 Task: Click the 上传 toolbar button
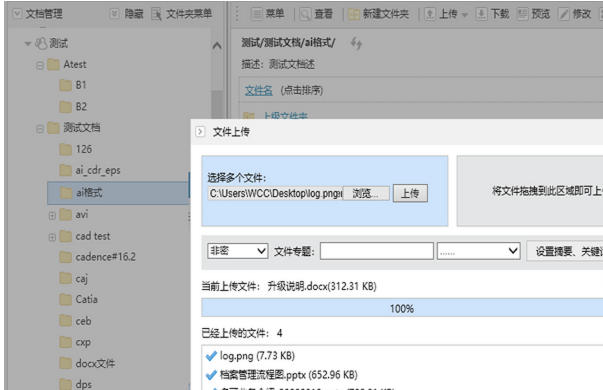point(441,14)
